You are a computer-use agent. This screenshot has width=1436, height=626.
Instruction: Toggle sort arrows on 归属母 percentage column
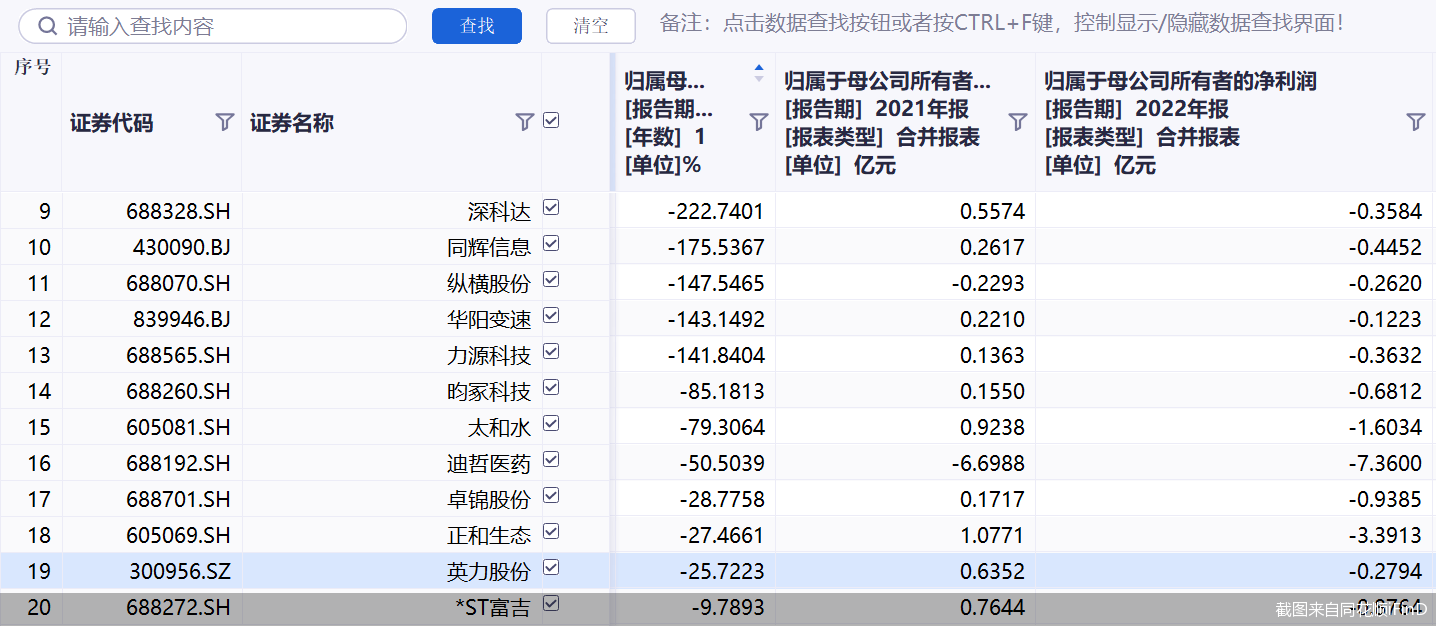tap(758, 73)
